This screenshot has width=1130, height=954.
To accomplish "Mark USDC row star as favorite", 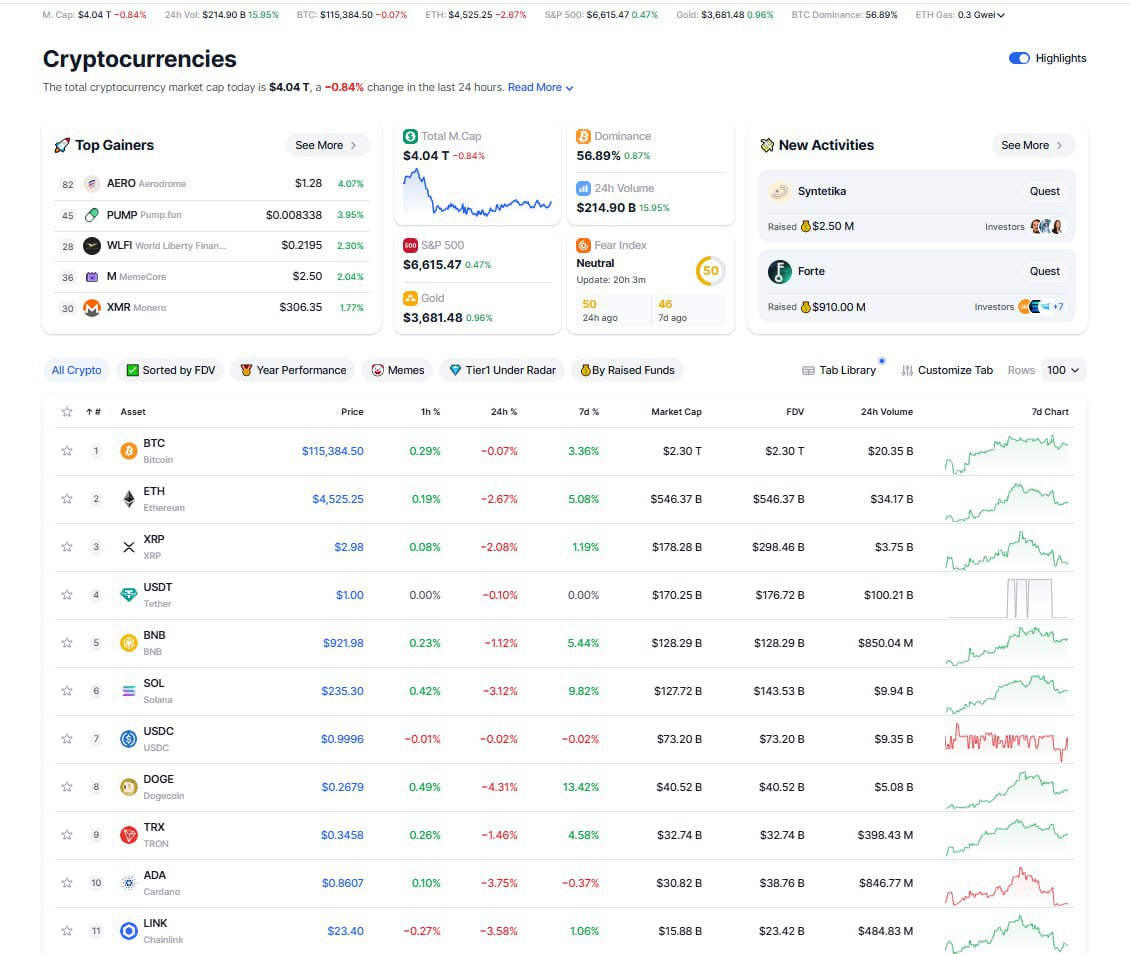I will [67, 739].
